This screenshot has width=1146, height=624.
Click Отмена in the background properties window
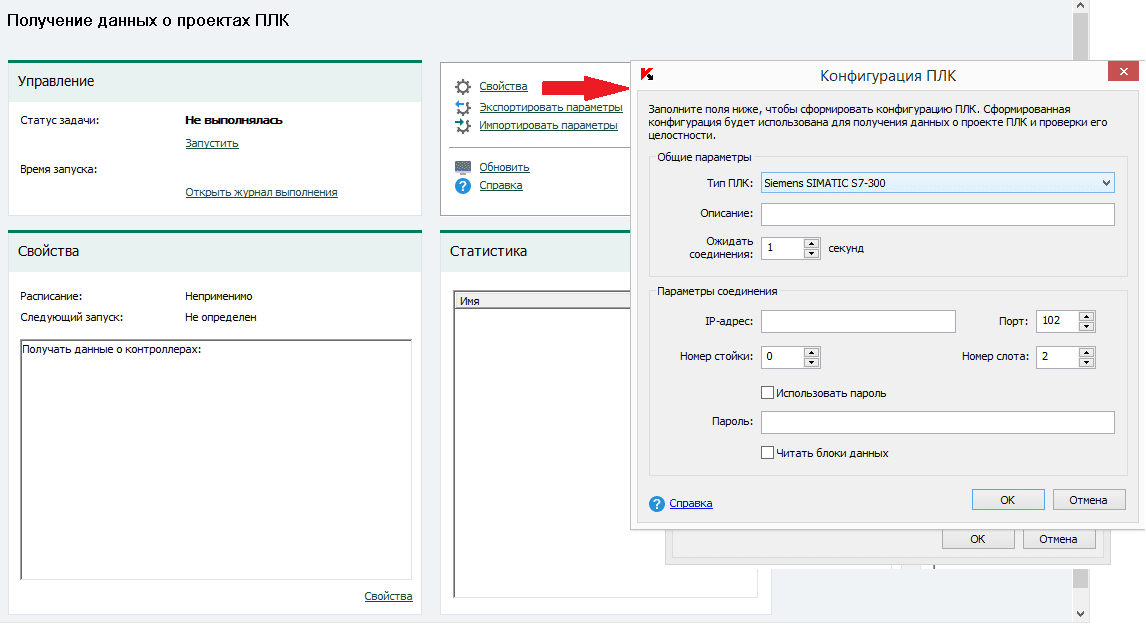point(1058,539)
